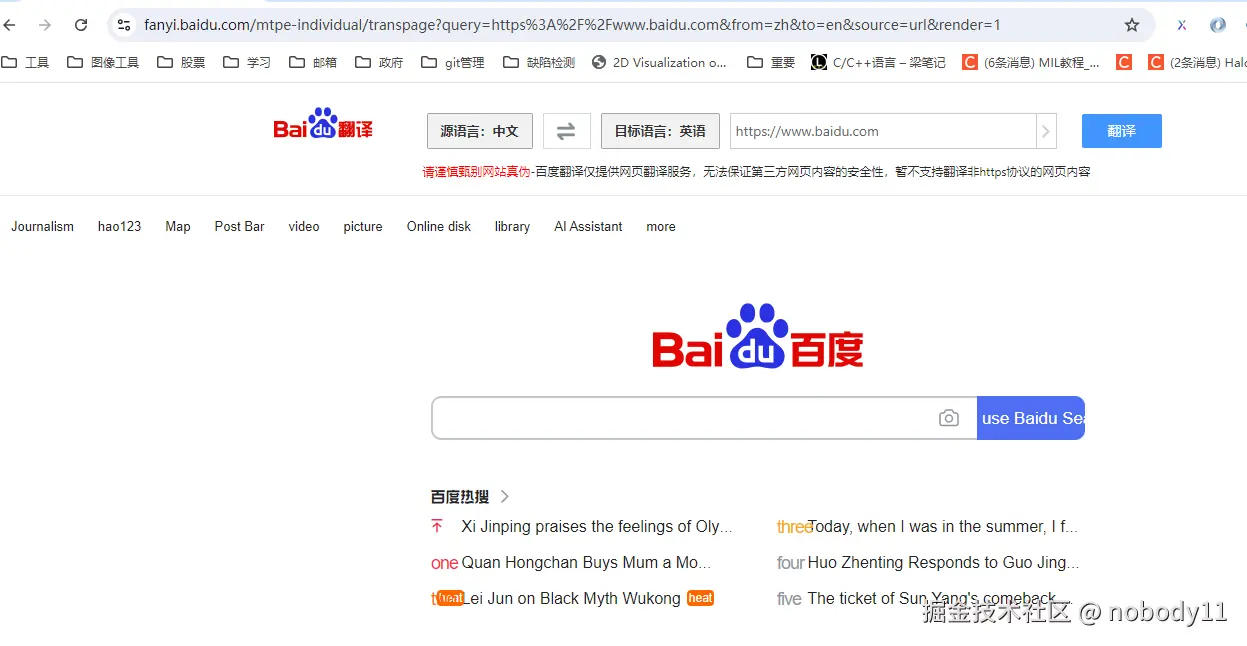Image resolution: width=1247 pixels, height=646 pixels.
Task: Open the AI Assistant nav link
Action: [588, 226]
